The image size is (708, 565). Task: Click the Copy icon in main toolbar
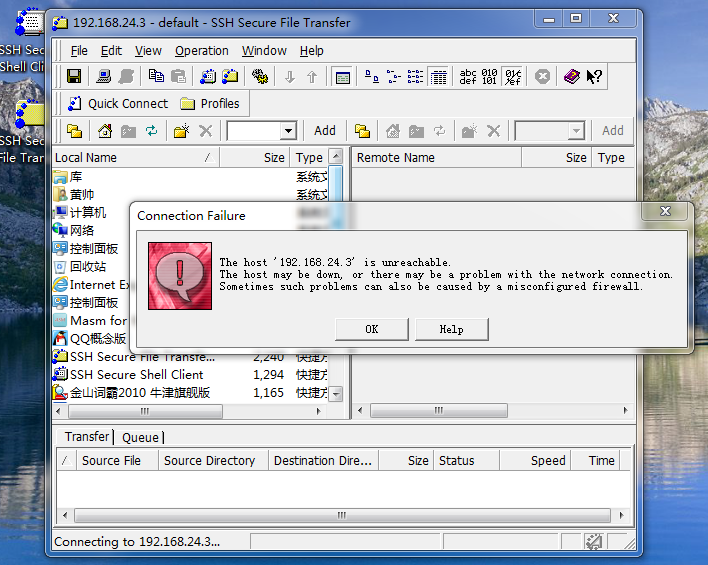tap(156, 76)
